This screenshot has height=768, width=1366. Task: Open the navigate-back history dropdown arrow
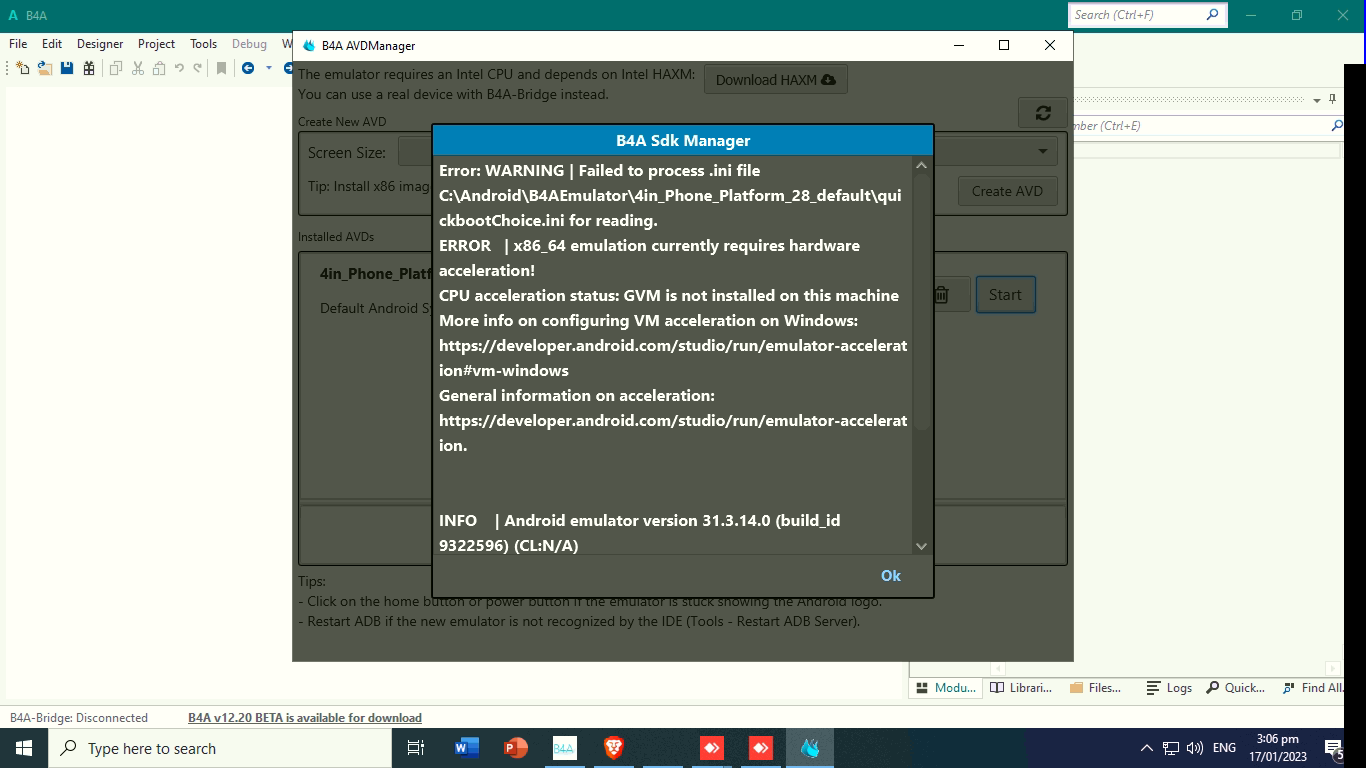pos(268,68)
